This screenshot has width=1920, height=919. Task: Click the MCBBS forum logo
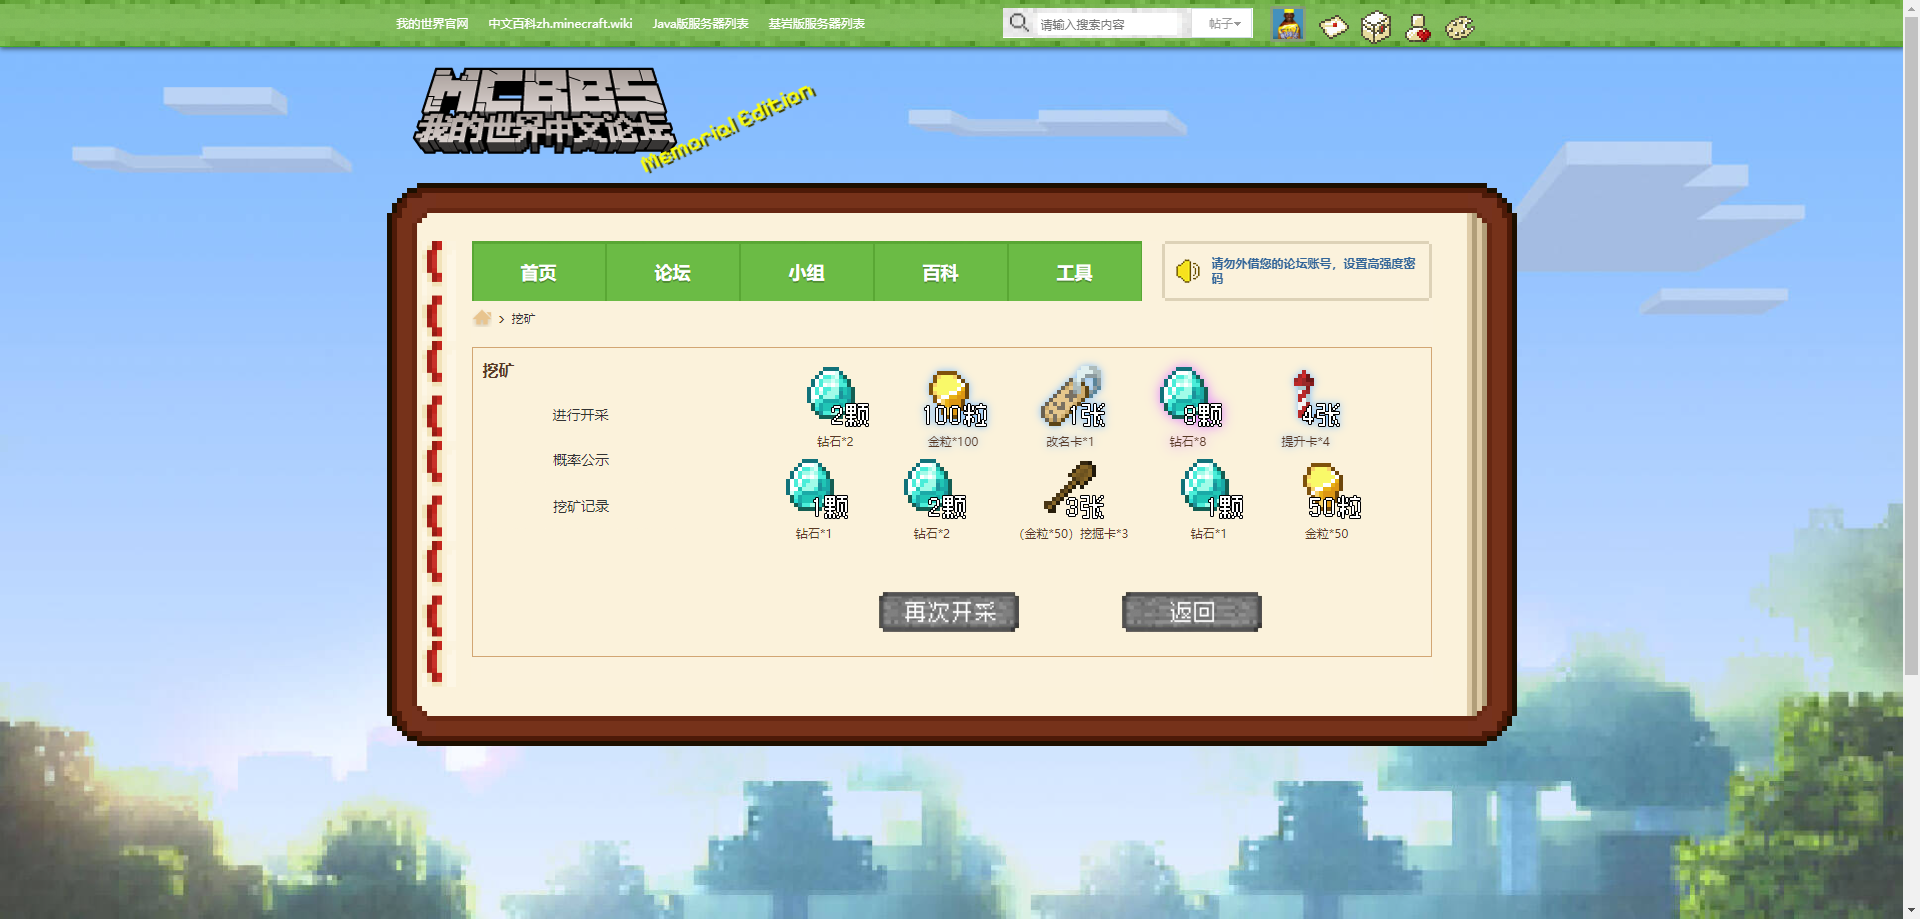click(x=545, y=112)
